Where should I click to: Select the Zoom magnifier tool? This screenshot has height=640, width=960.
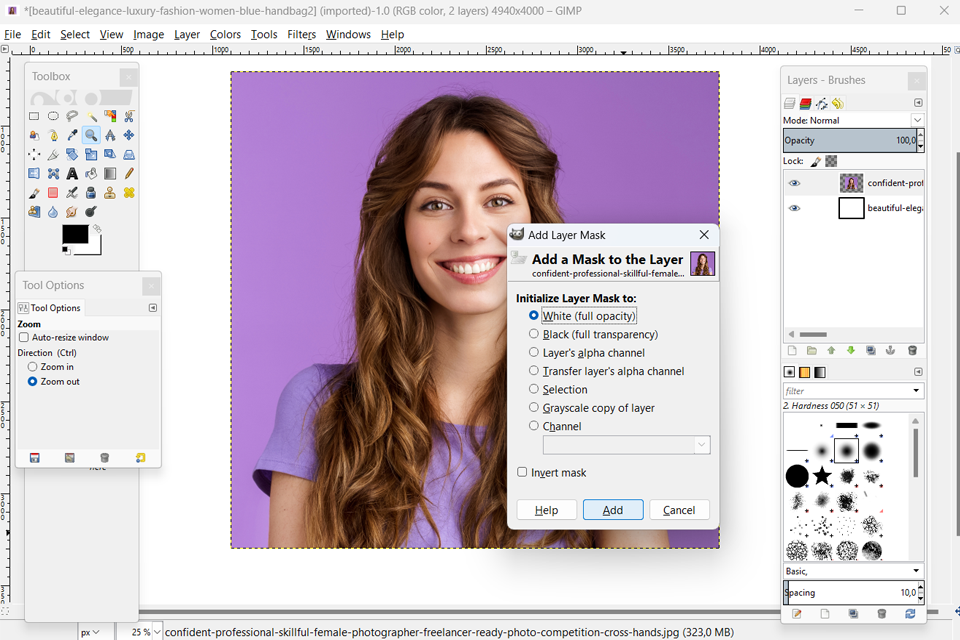click(x=91, y=135)
